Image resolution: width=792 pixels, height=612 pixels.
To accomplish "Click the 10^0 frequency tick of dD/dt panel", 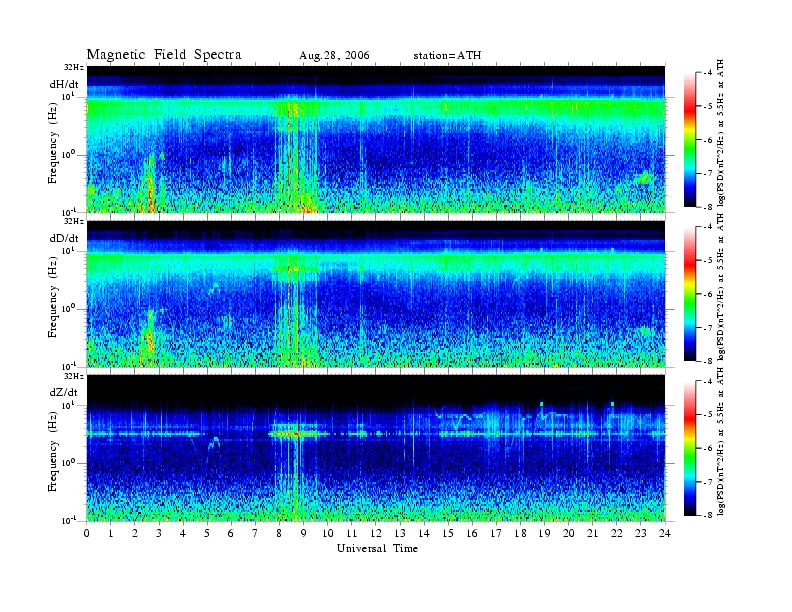I will 68,308.
